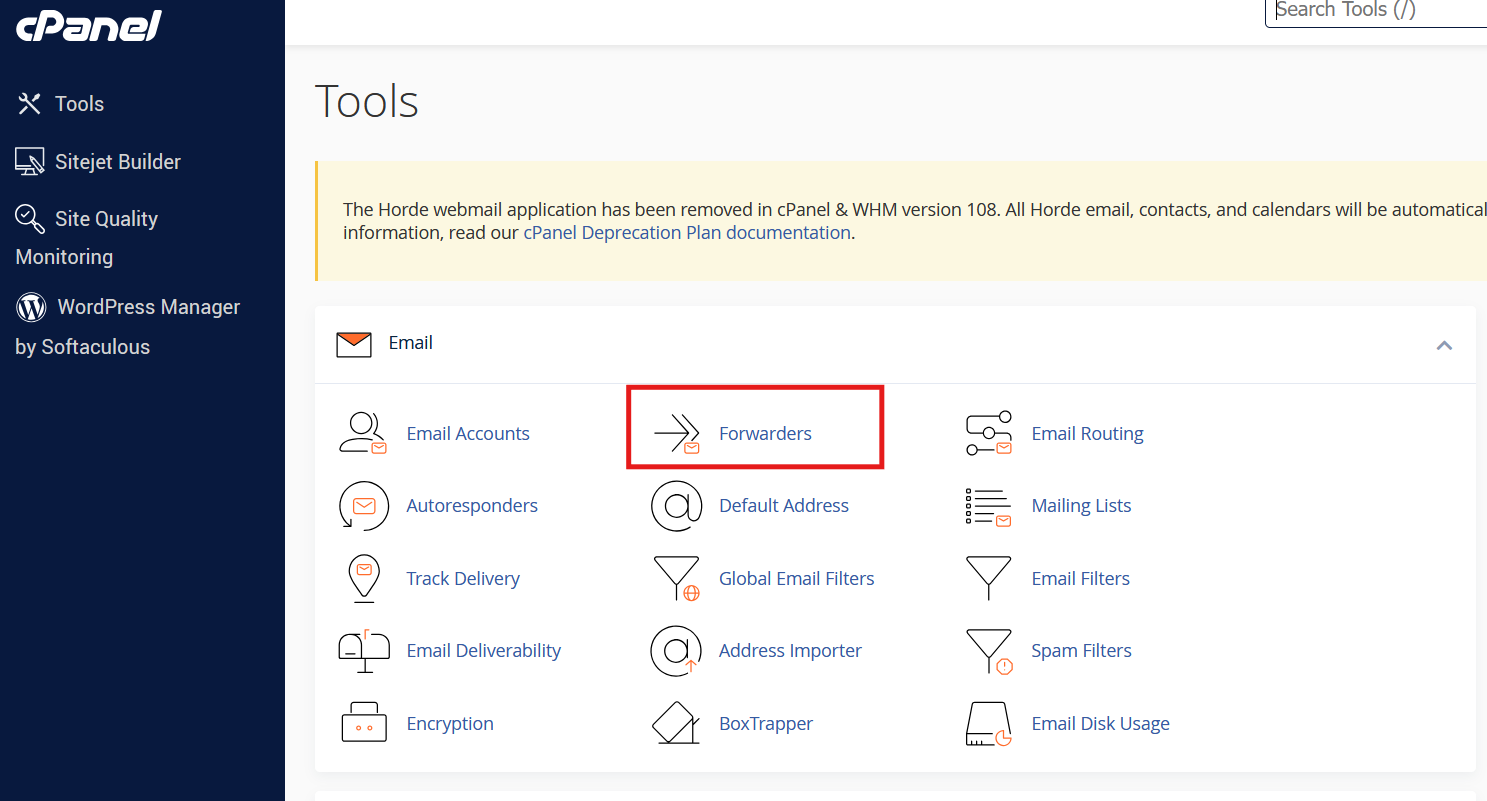Click the Email section envelope icon
The height and width of the screenshot is (801, 1487).
354,344
